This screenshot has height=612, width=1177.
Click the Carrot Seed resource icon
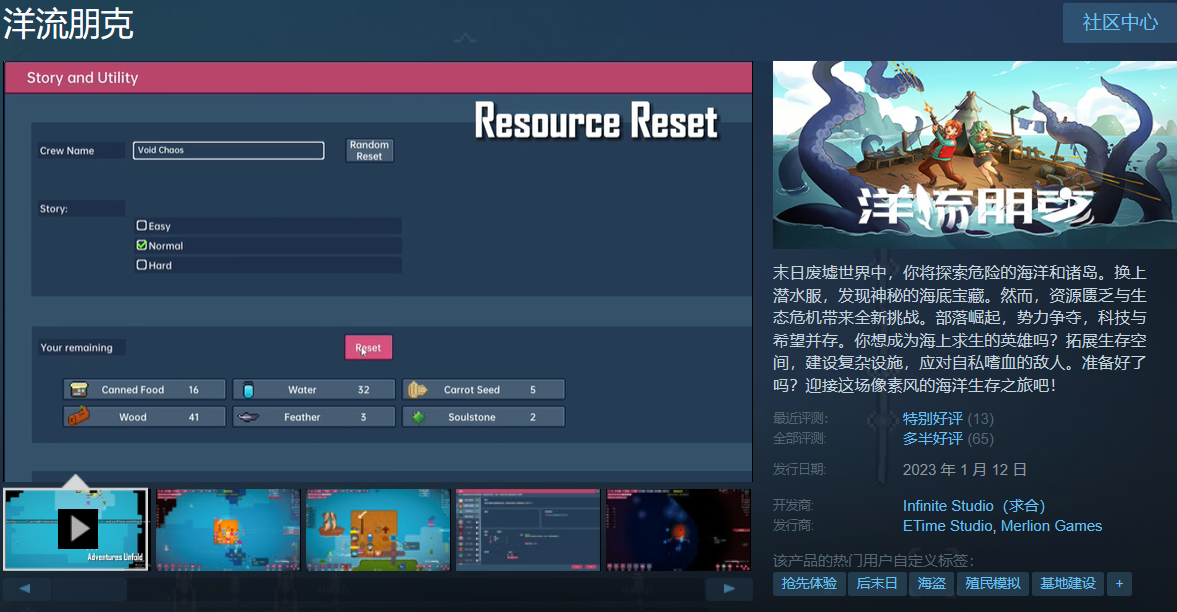click(x=417, y=390)
